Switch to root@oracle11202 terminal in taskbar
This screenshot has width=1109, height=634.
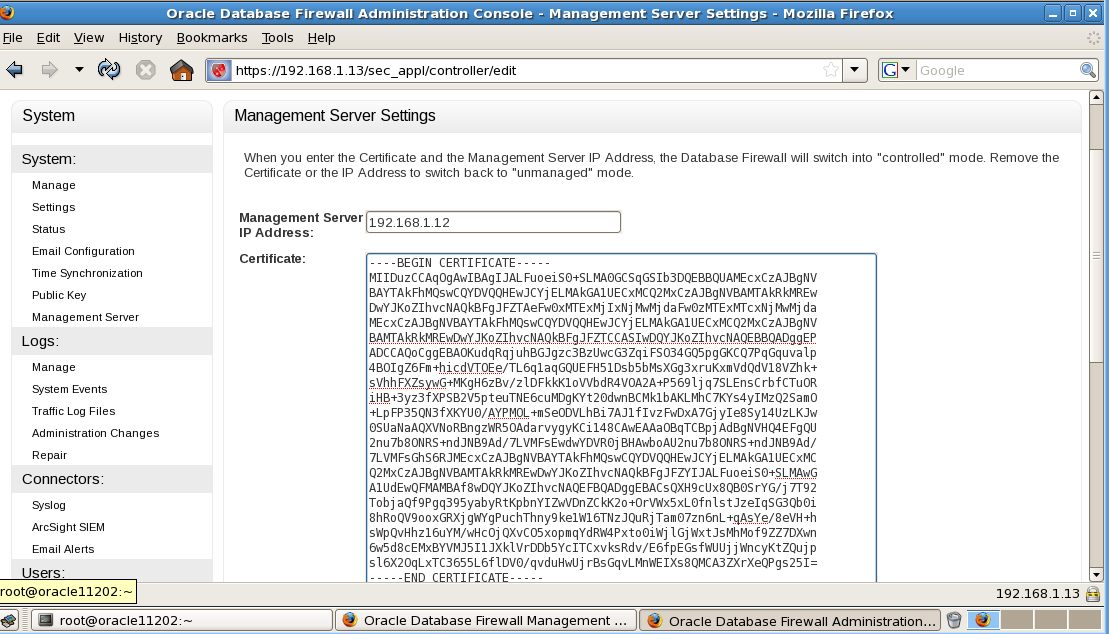point(180,620)
